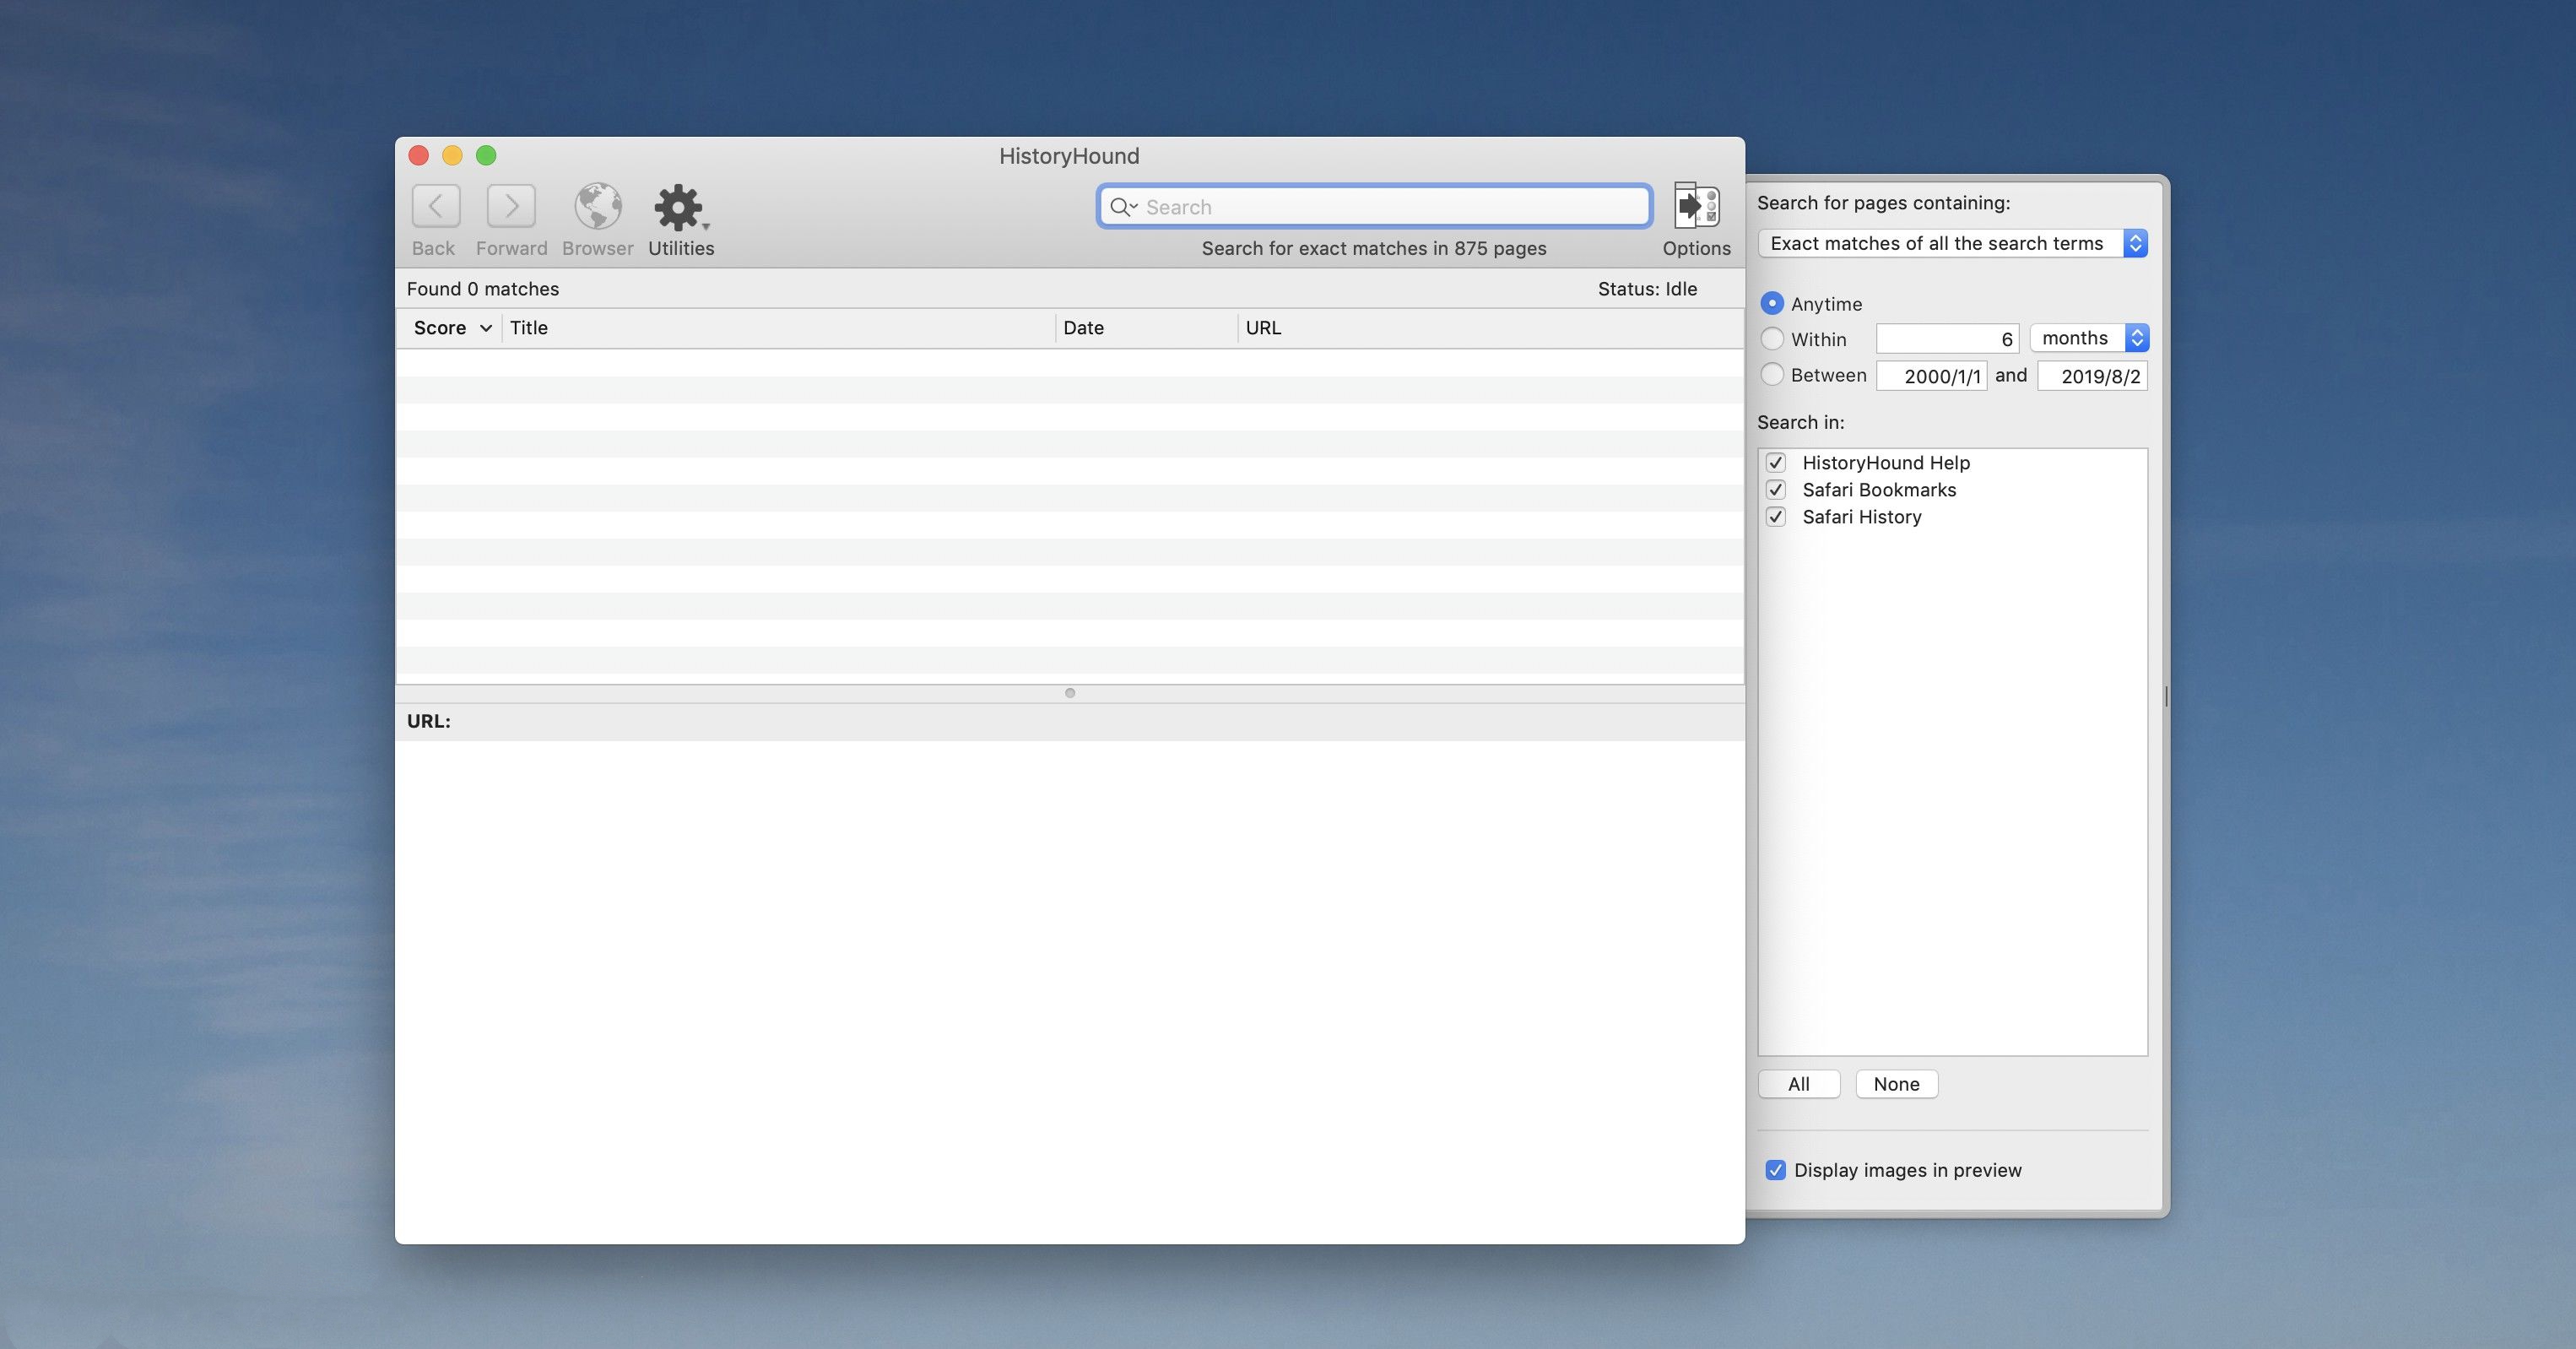Sort by the Date column header
The width and height of the screenshot is (2576, 1349).
pos(1146,328)
